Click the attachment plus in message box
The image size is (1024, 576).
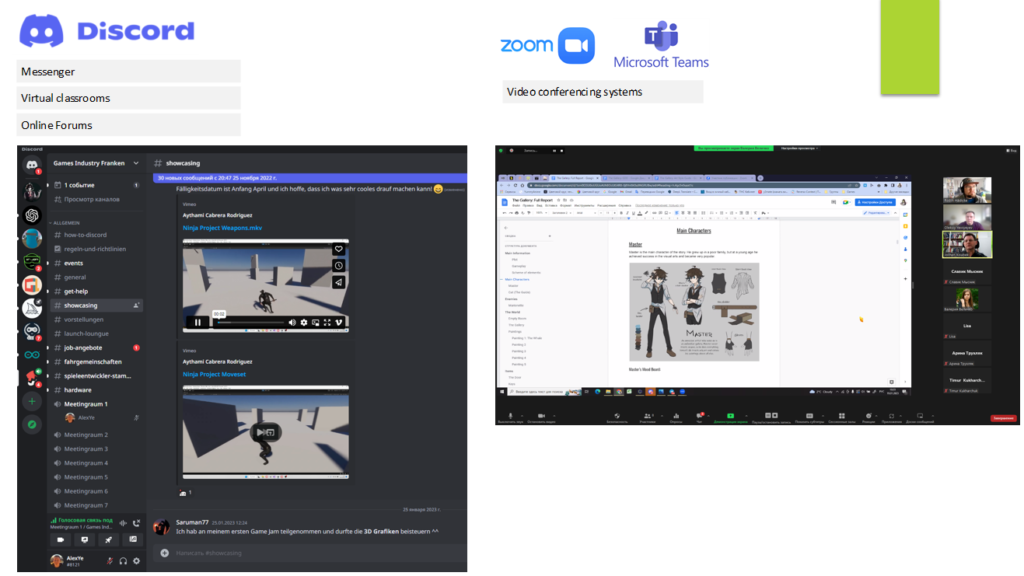tap(165, 552)
